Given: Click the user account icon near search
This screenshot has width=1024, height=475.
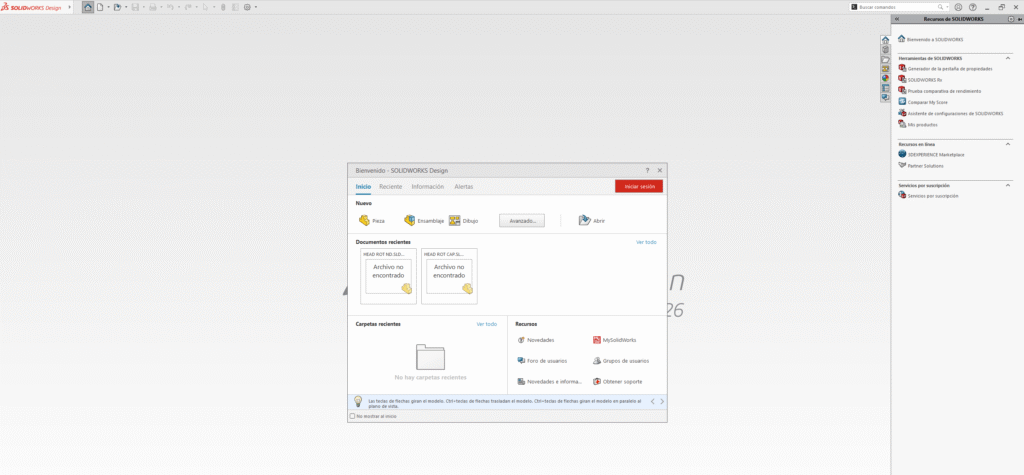Looking at the screenshot, I should point(958,7).
